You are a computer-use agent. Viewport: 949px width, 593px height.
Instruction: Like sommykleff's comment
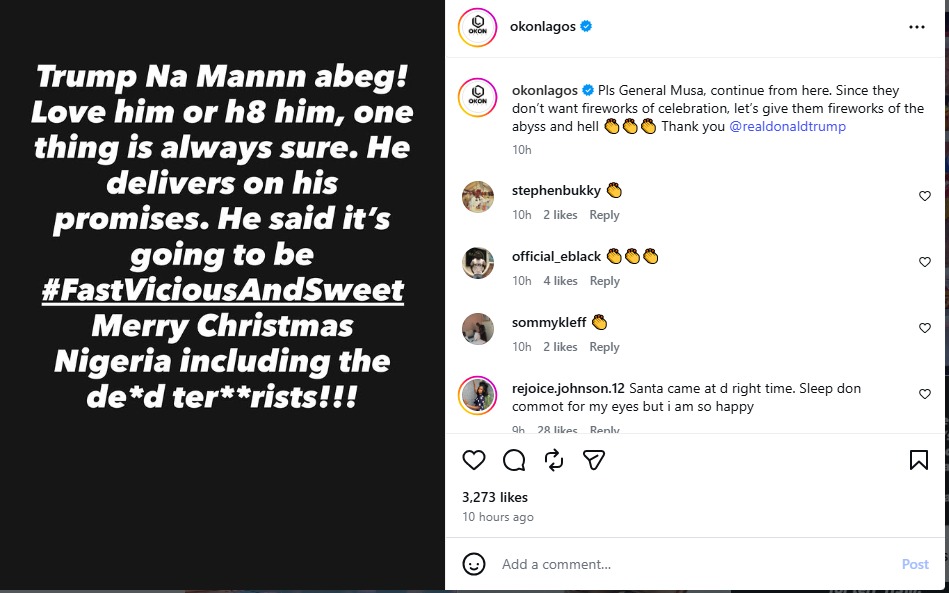925,328
